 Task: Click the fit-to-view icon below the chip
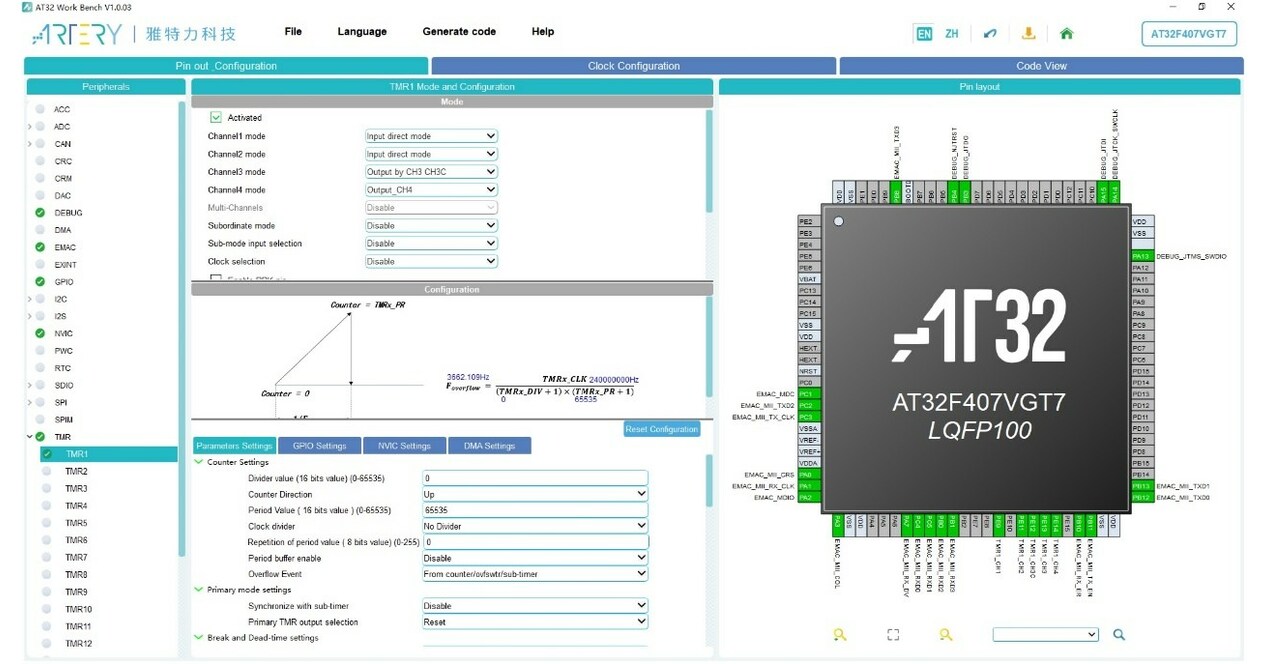click(x=893, y=634)
